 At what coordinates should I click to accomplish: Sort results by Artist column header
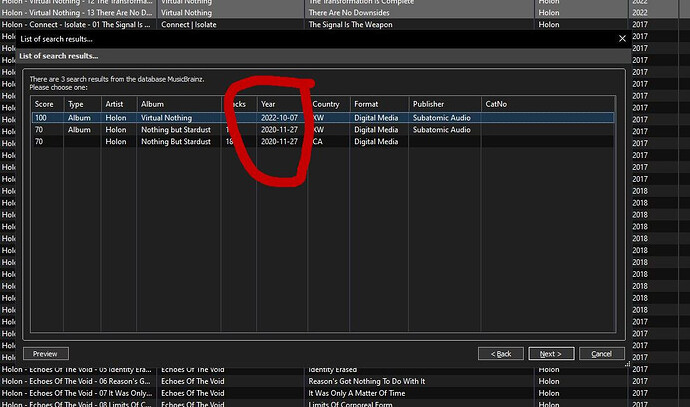pos(119,104)
